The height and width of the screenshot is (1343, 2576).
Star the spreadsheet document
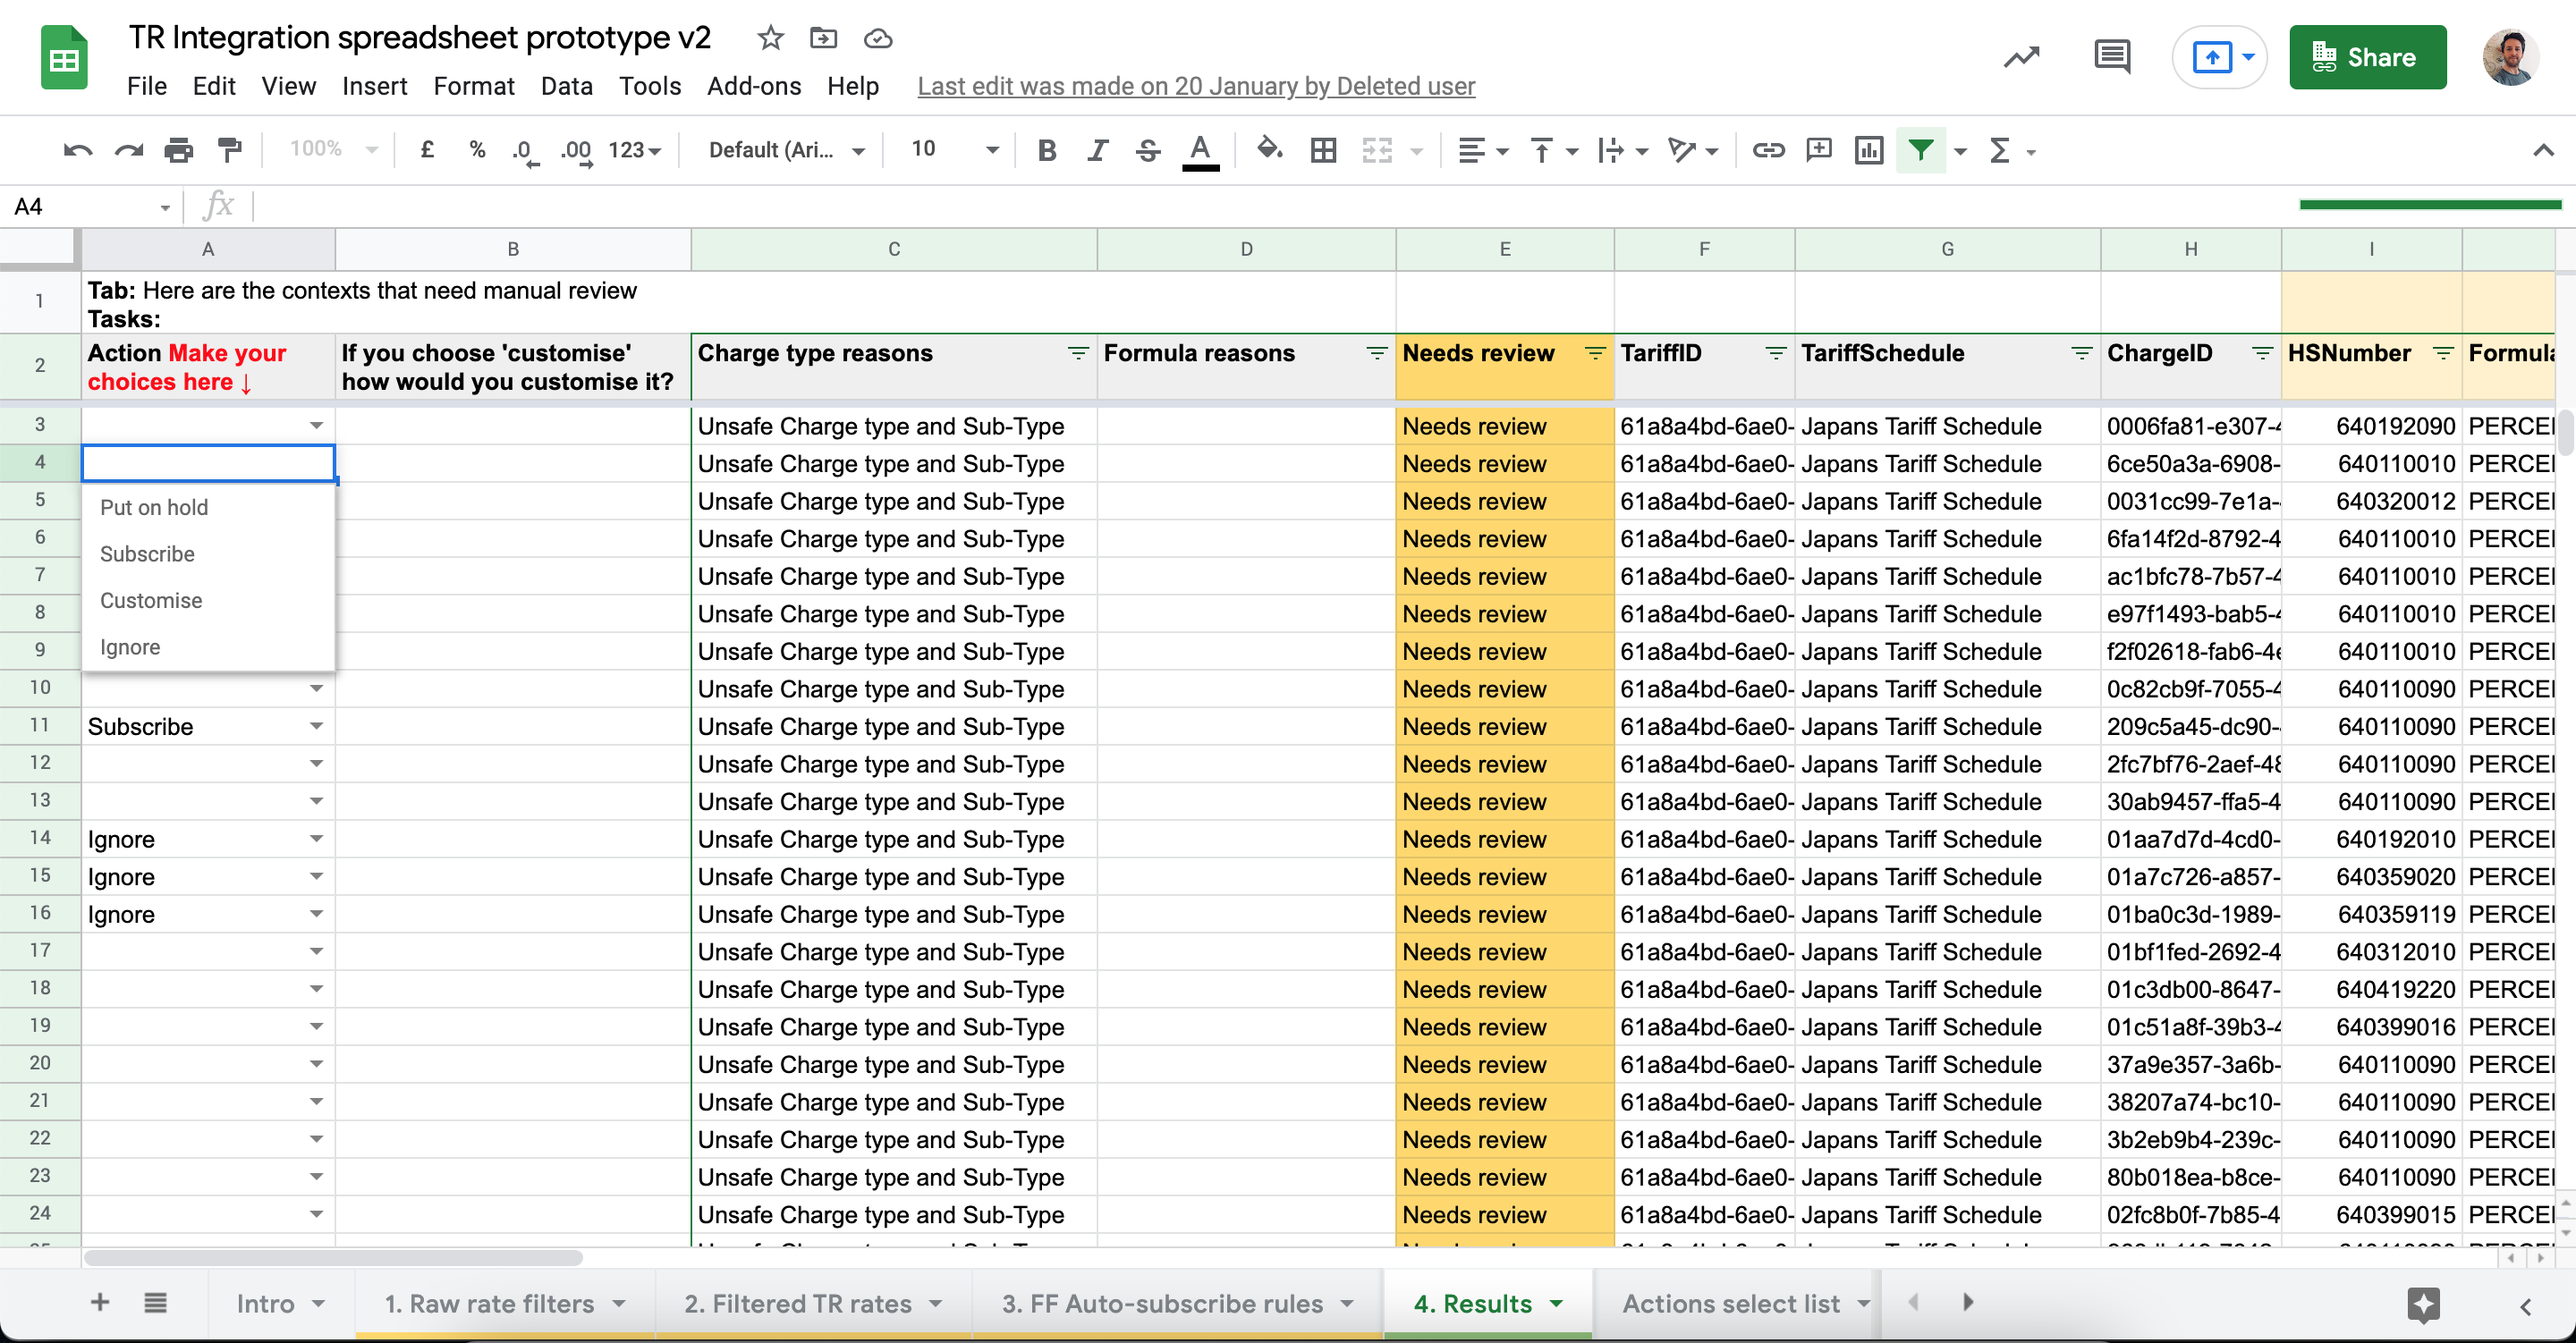pos(770,38)
